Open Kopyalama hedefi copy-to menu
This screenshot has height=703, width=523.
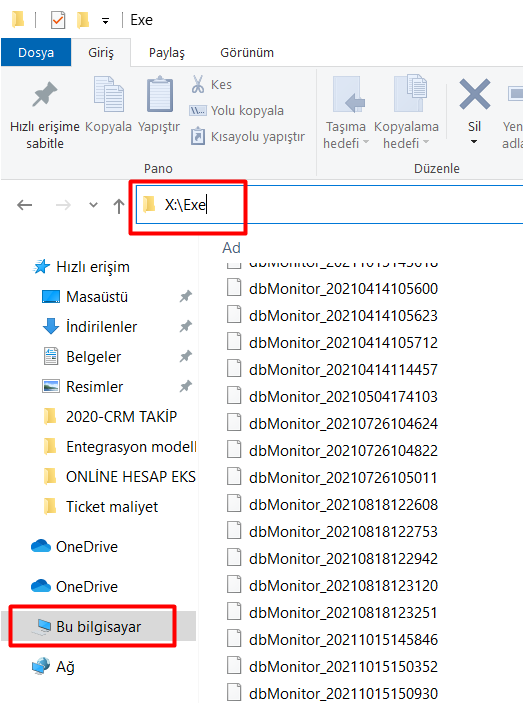(406, 113)
